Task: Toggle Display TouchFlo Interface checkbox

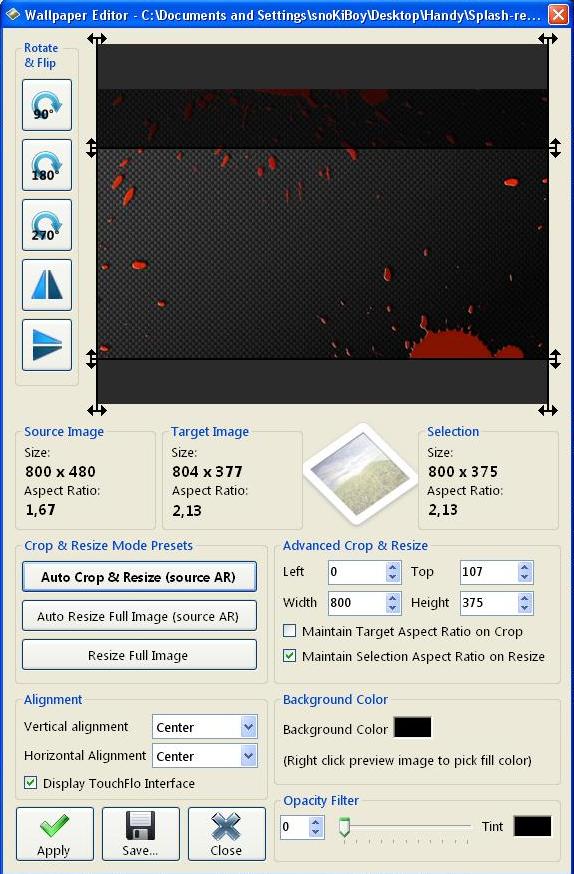Action: coord(31,783)
